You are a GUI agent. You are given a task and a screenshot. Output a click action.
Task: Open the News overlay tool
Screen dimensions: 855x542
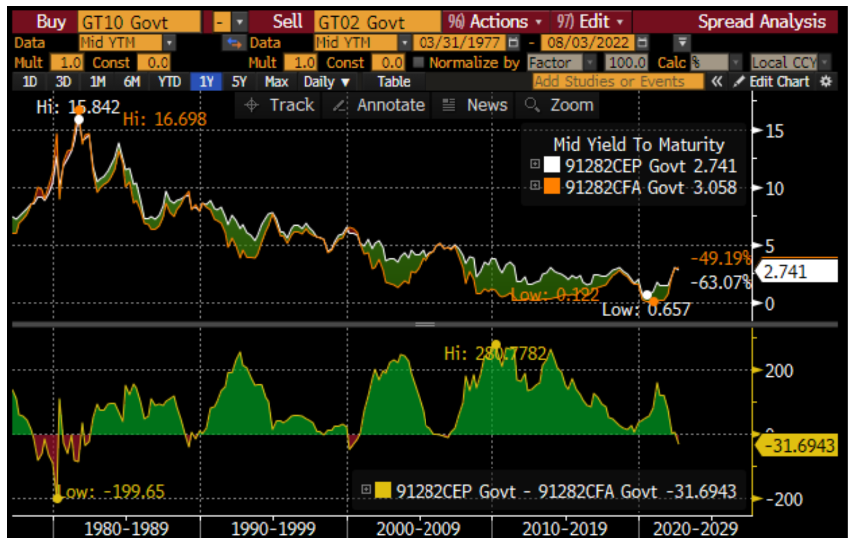point(475,105)
